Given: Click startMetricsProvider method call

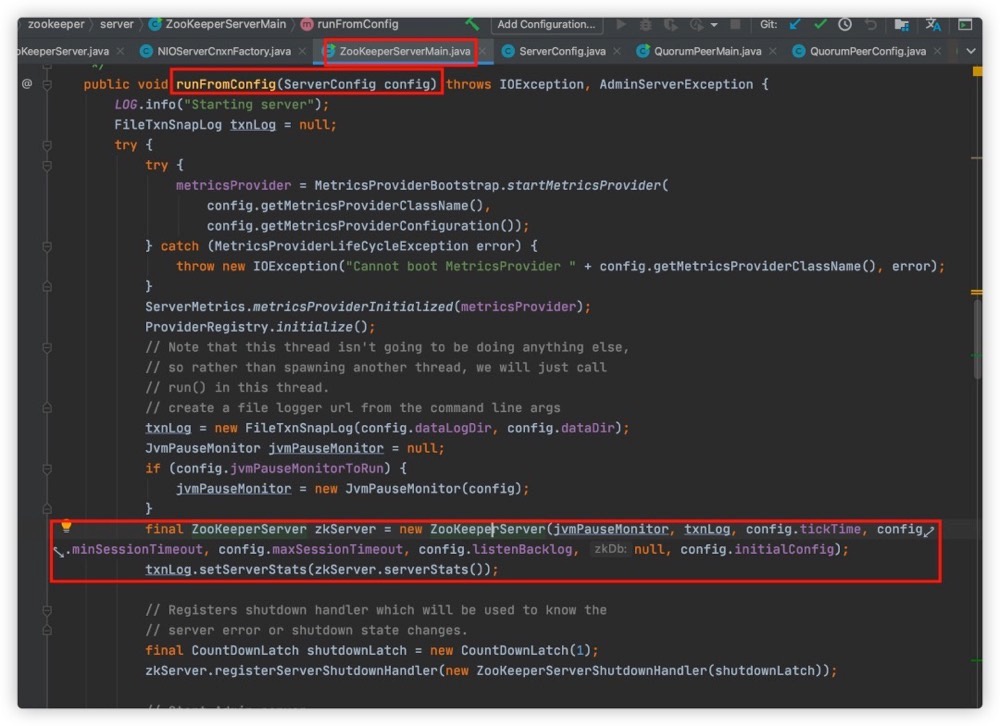Looking at the screenshot, I should point(584,185).
